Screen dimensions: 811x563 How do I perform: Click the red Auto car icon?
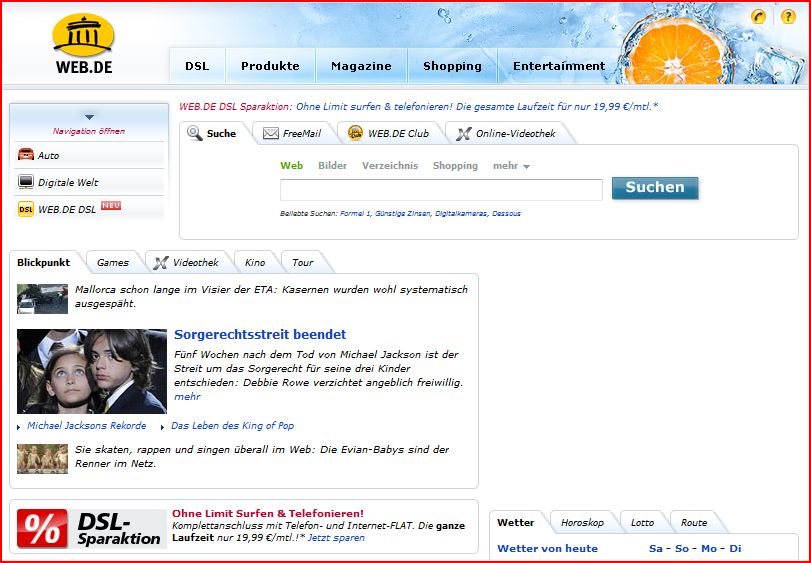pyautogui.click(x=26, y=154)
